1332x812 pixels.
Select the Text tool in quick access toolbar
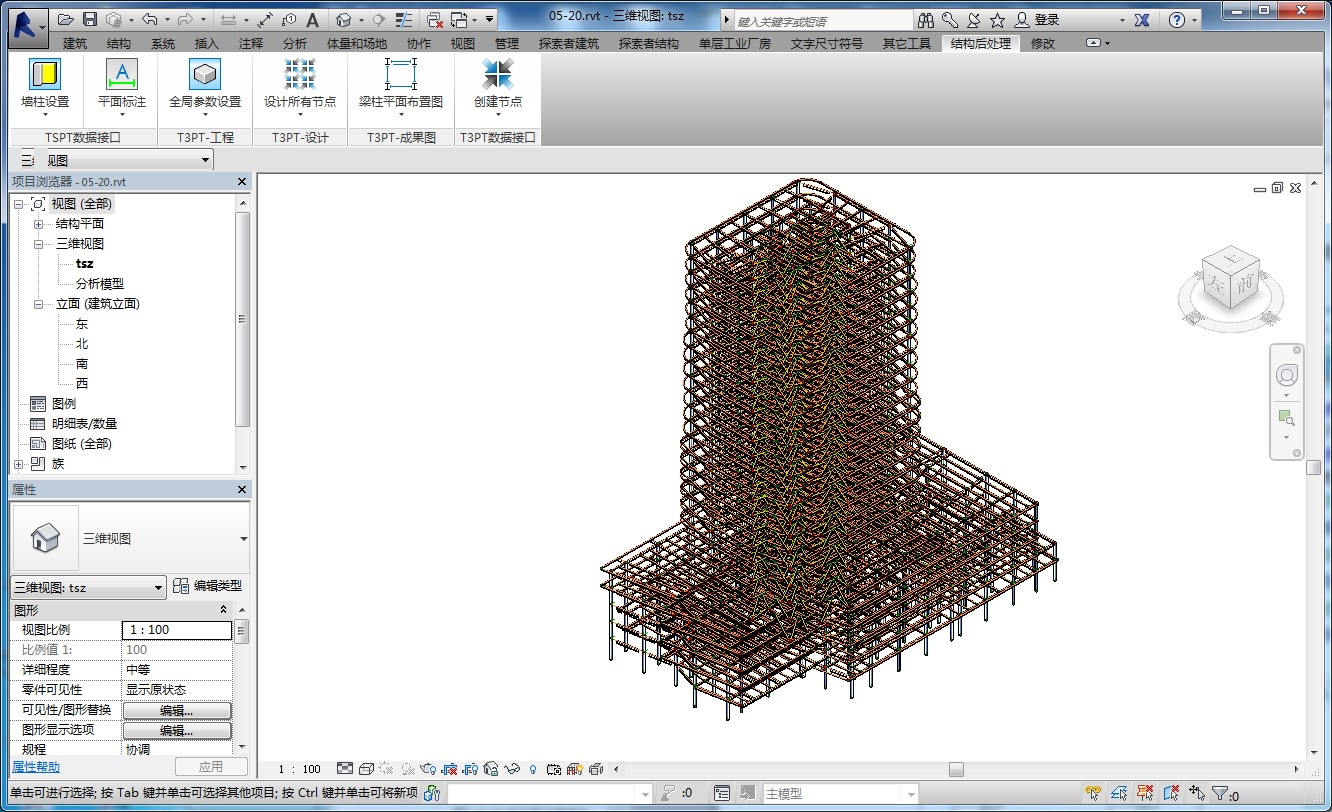(312, 19)
